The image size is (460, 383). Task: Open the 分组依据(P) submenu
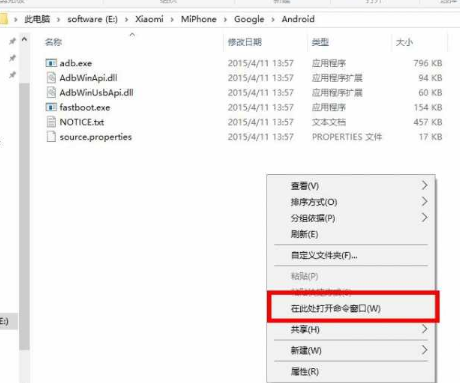pos(351,218)
